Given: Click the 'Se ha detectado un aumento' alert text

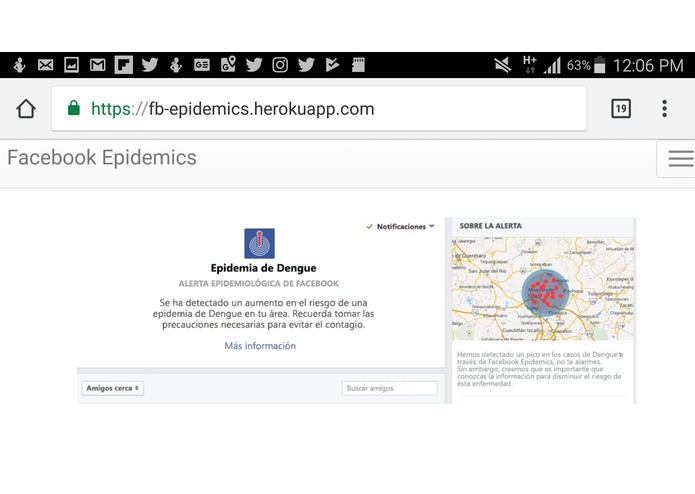Looking at the screenshot, I should (x=263, y=314).
